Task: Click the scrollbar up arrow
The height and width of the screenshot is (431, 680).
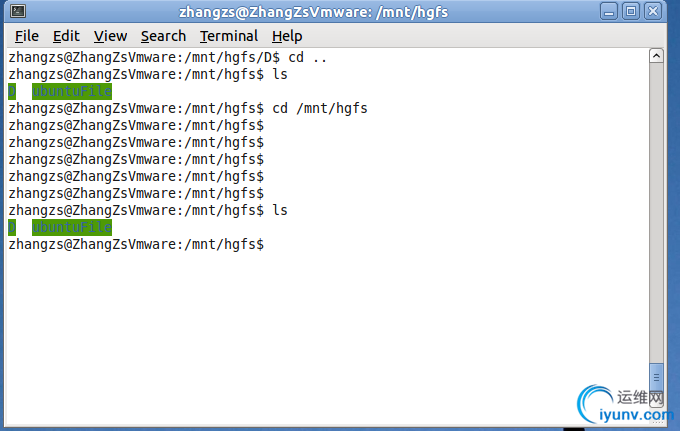Action: pyautogui.click(x=657, y=57)
